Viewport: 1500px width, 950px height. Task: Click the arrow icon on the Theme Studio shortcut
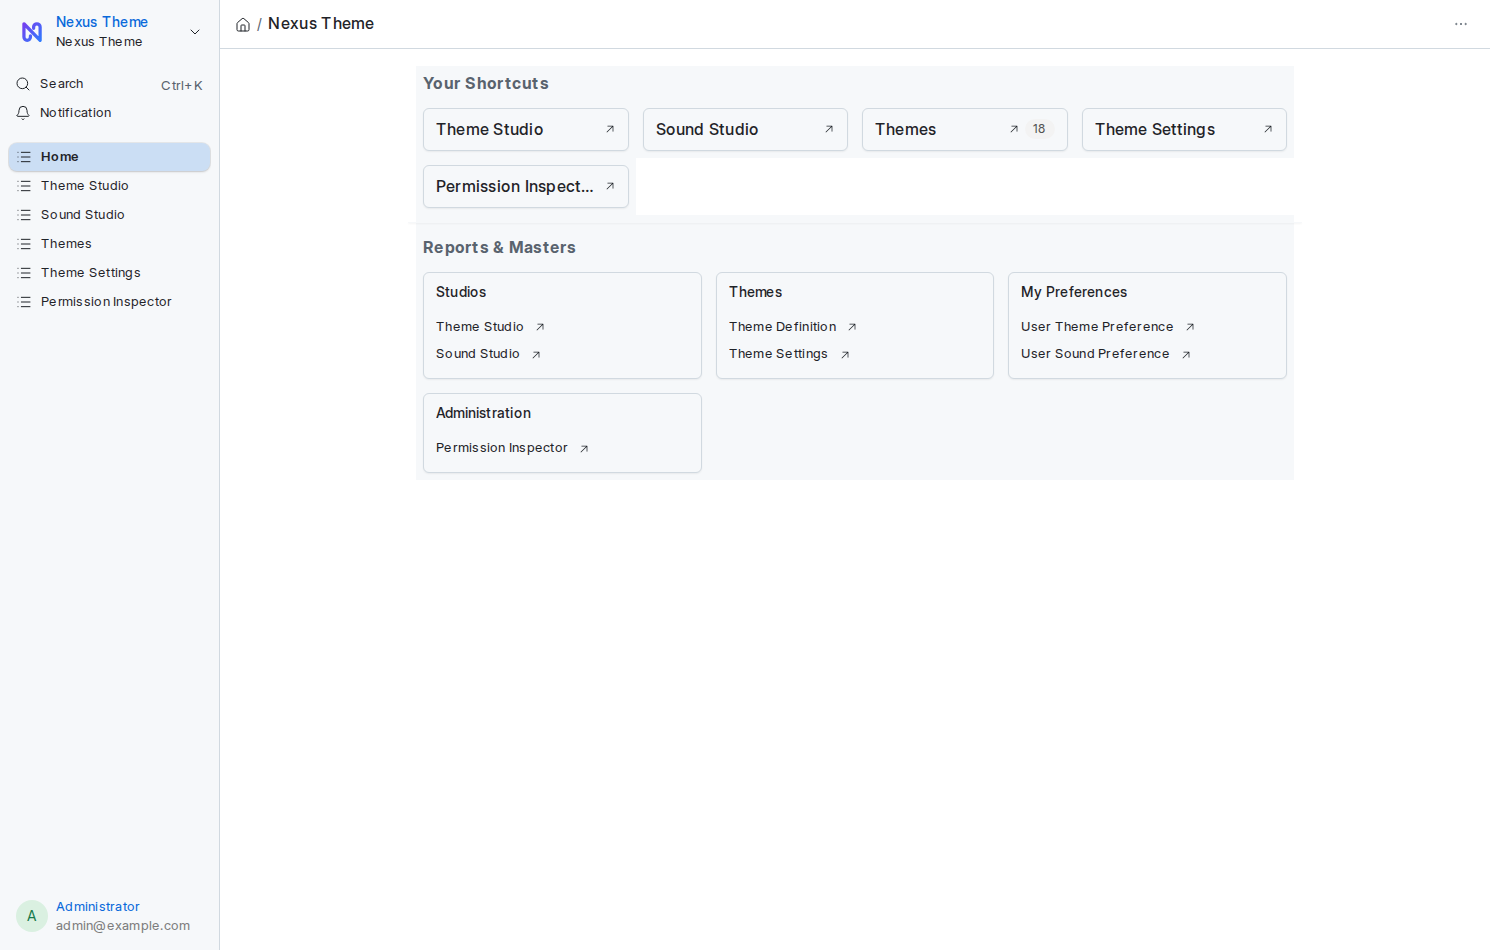coord(610,130)
